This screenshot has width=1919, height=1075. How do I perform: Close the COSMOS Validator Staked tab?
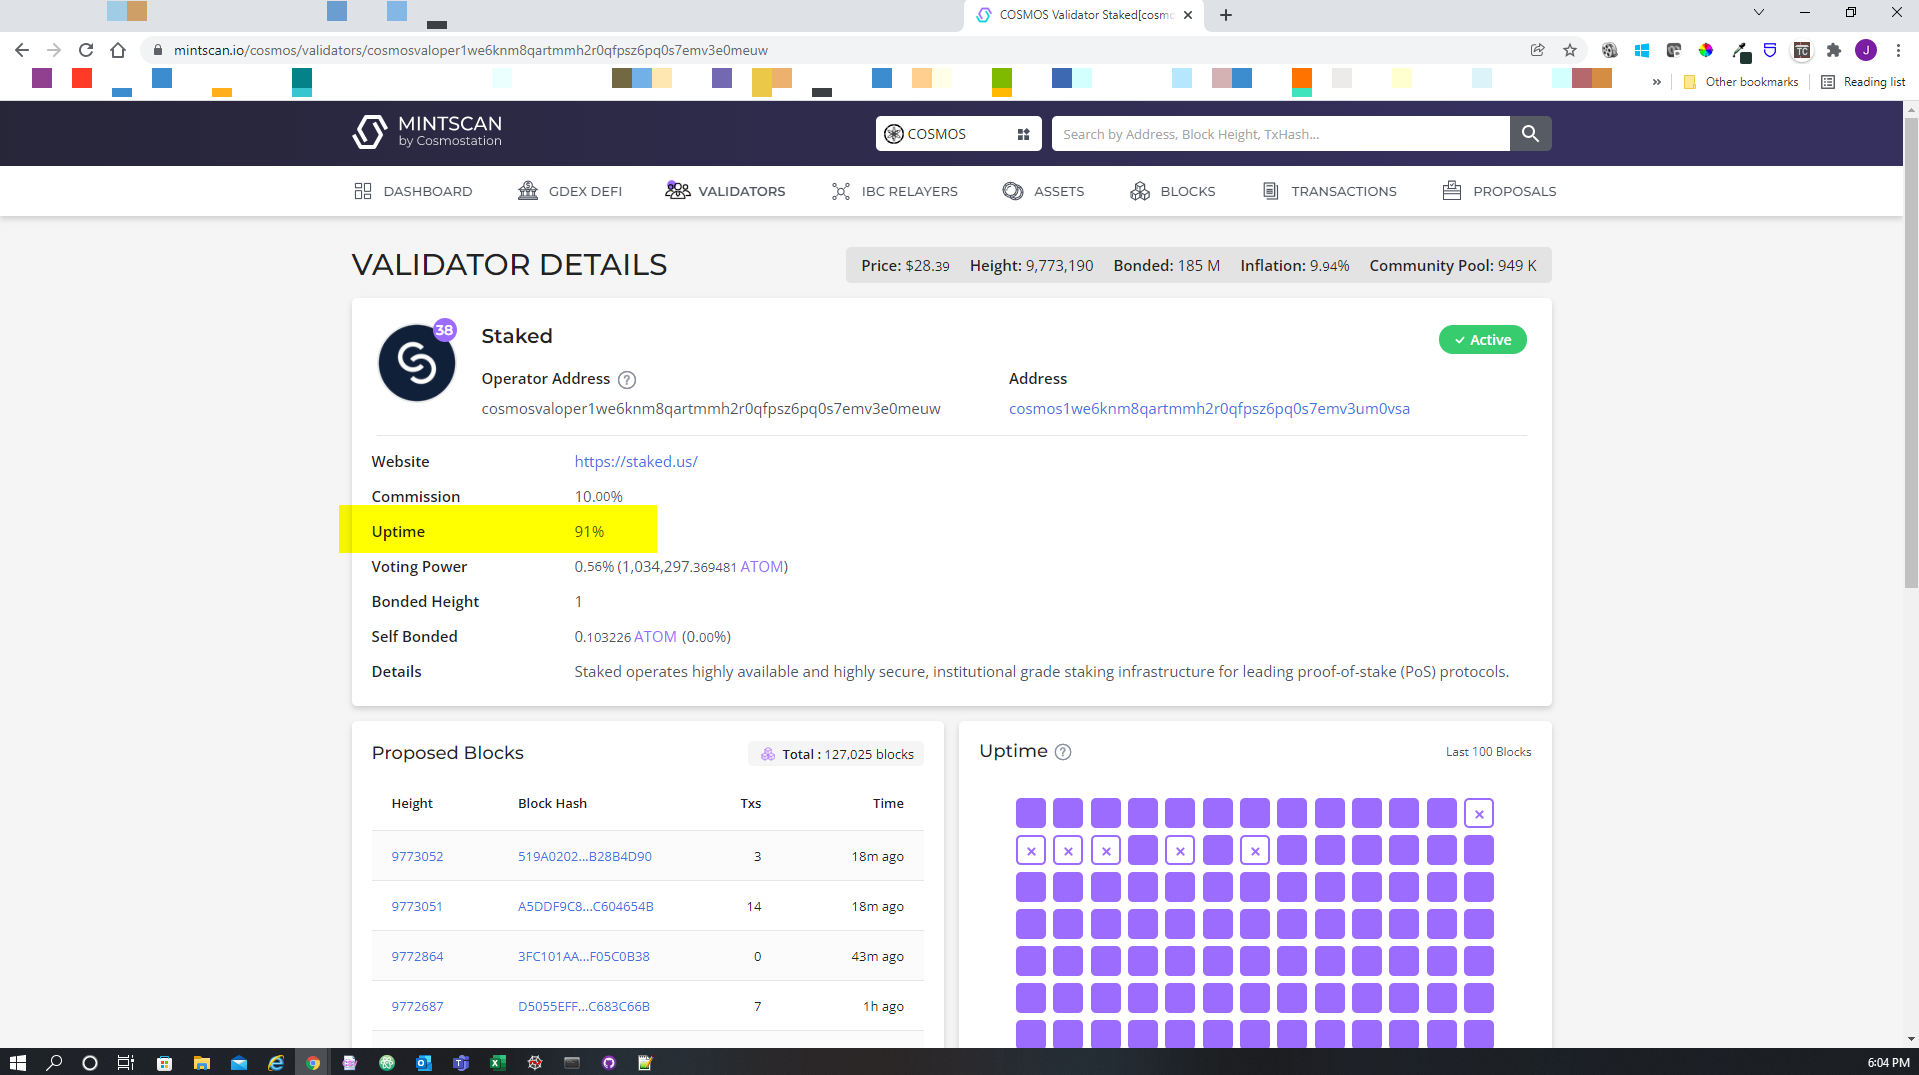click(1188, 15)
